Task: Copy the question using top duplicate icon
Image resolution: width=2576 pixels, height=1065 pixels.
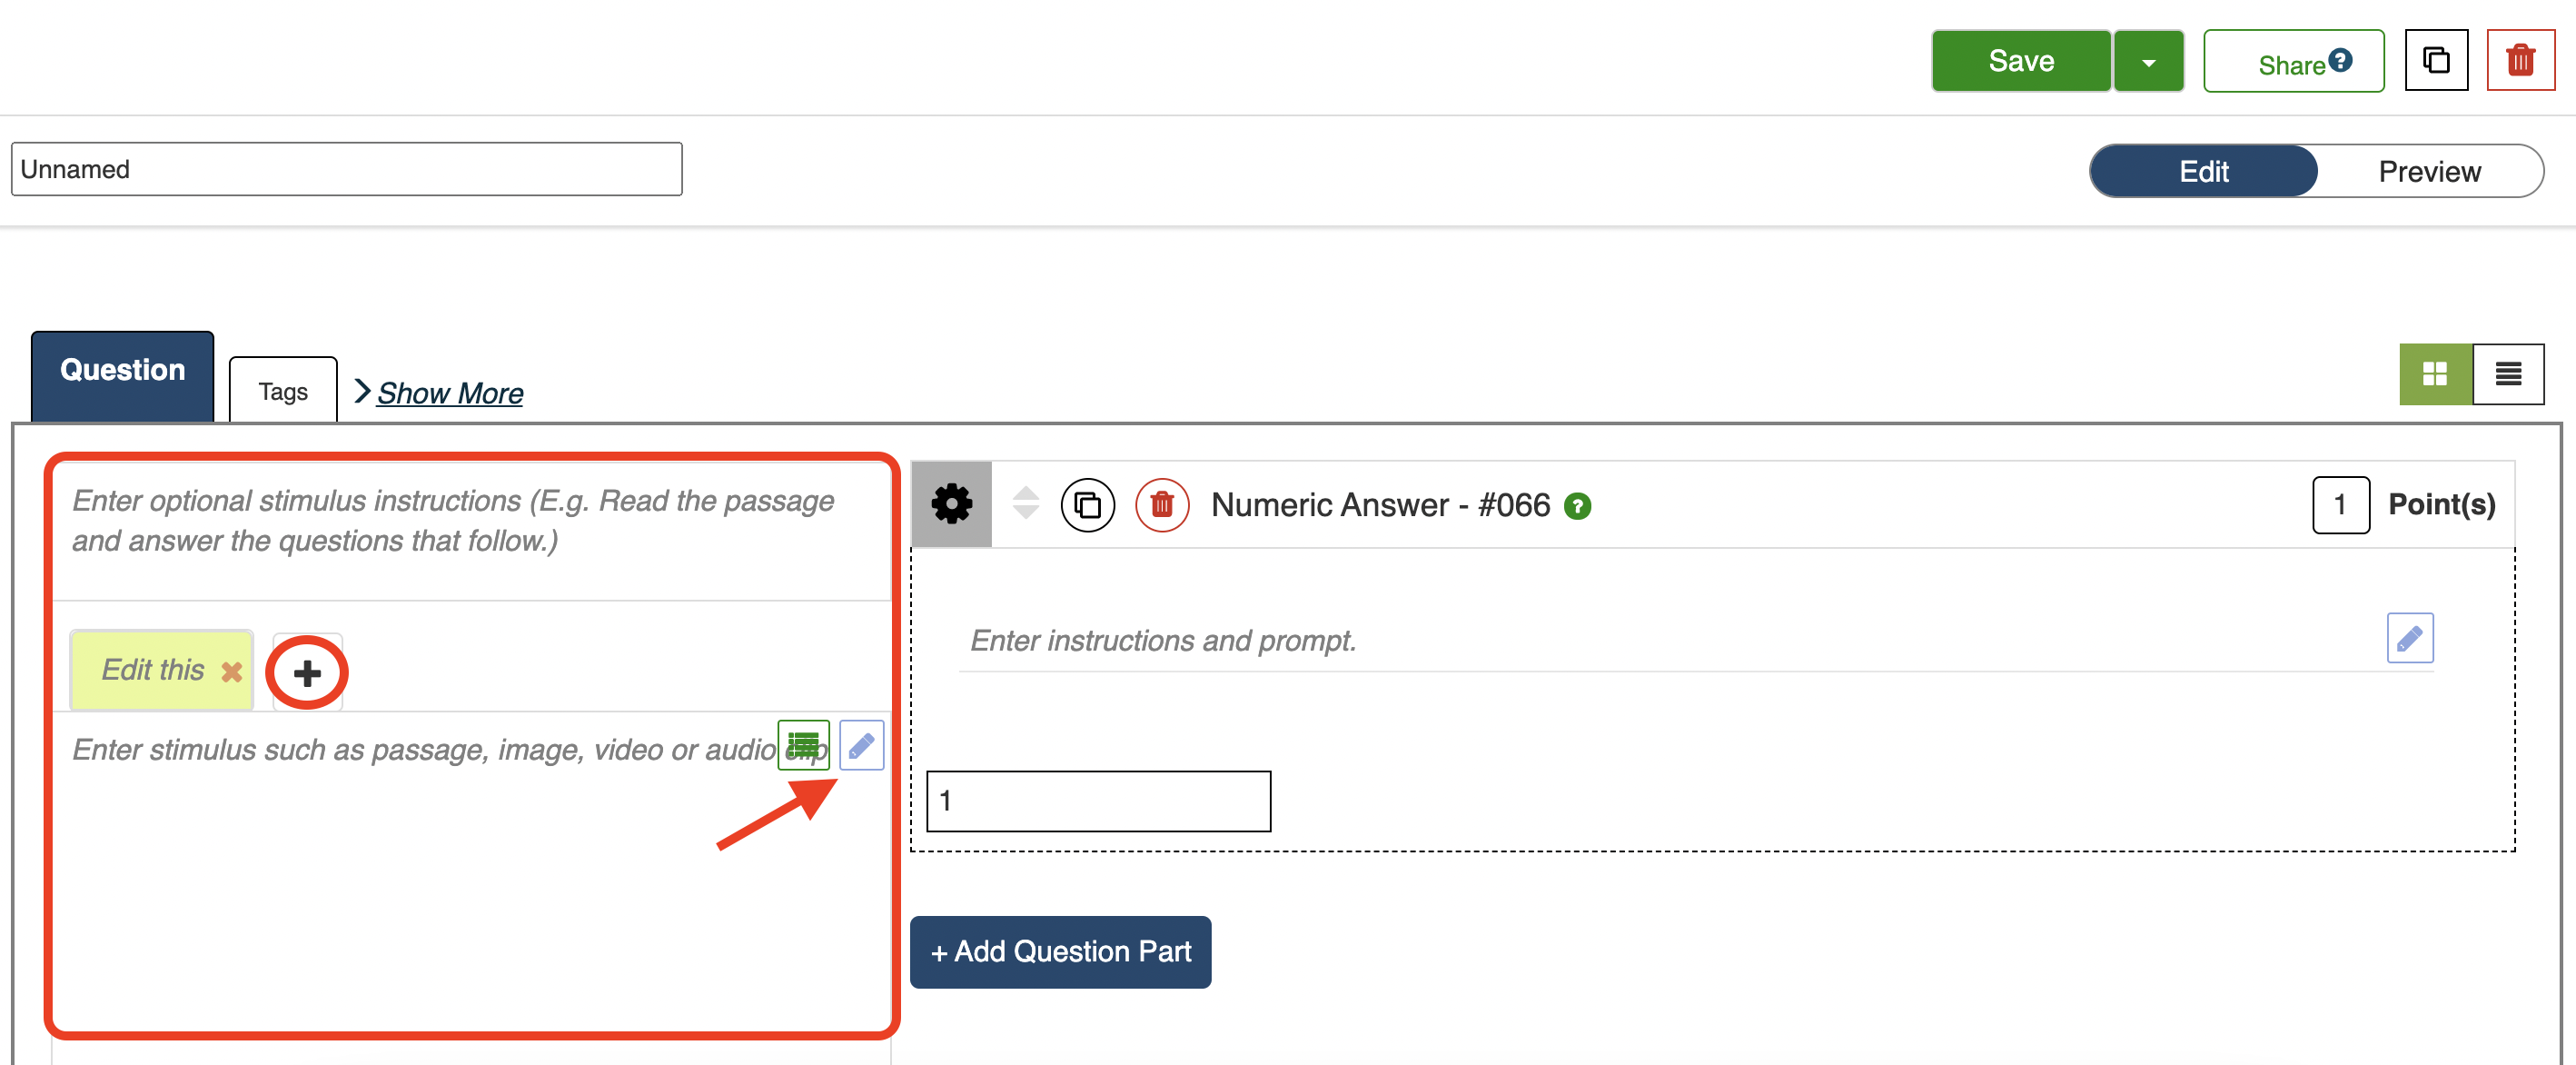Action: pos(2436,61)
